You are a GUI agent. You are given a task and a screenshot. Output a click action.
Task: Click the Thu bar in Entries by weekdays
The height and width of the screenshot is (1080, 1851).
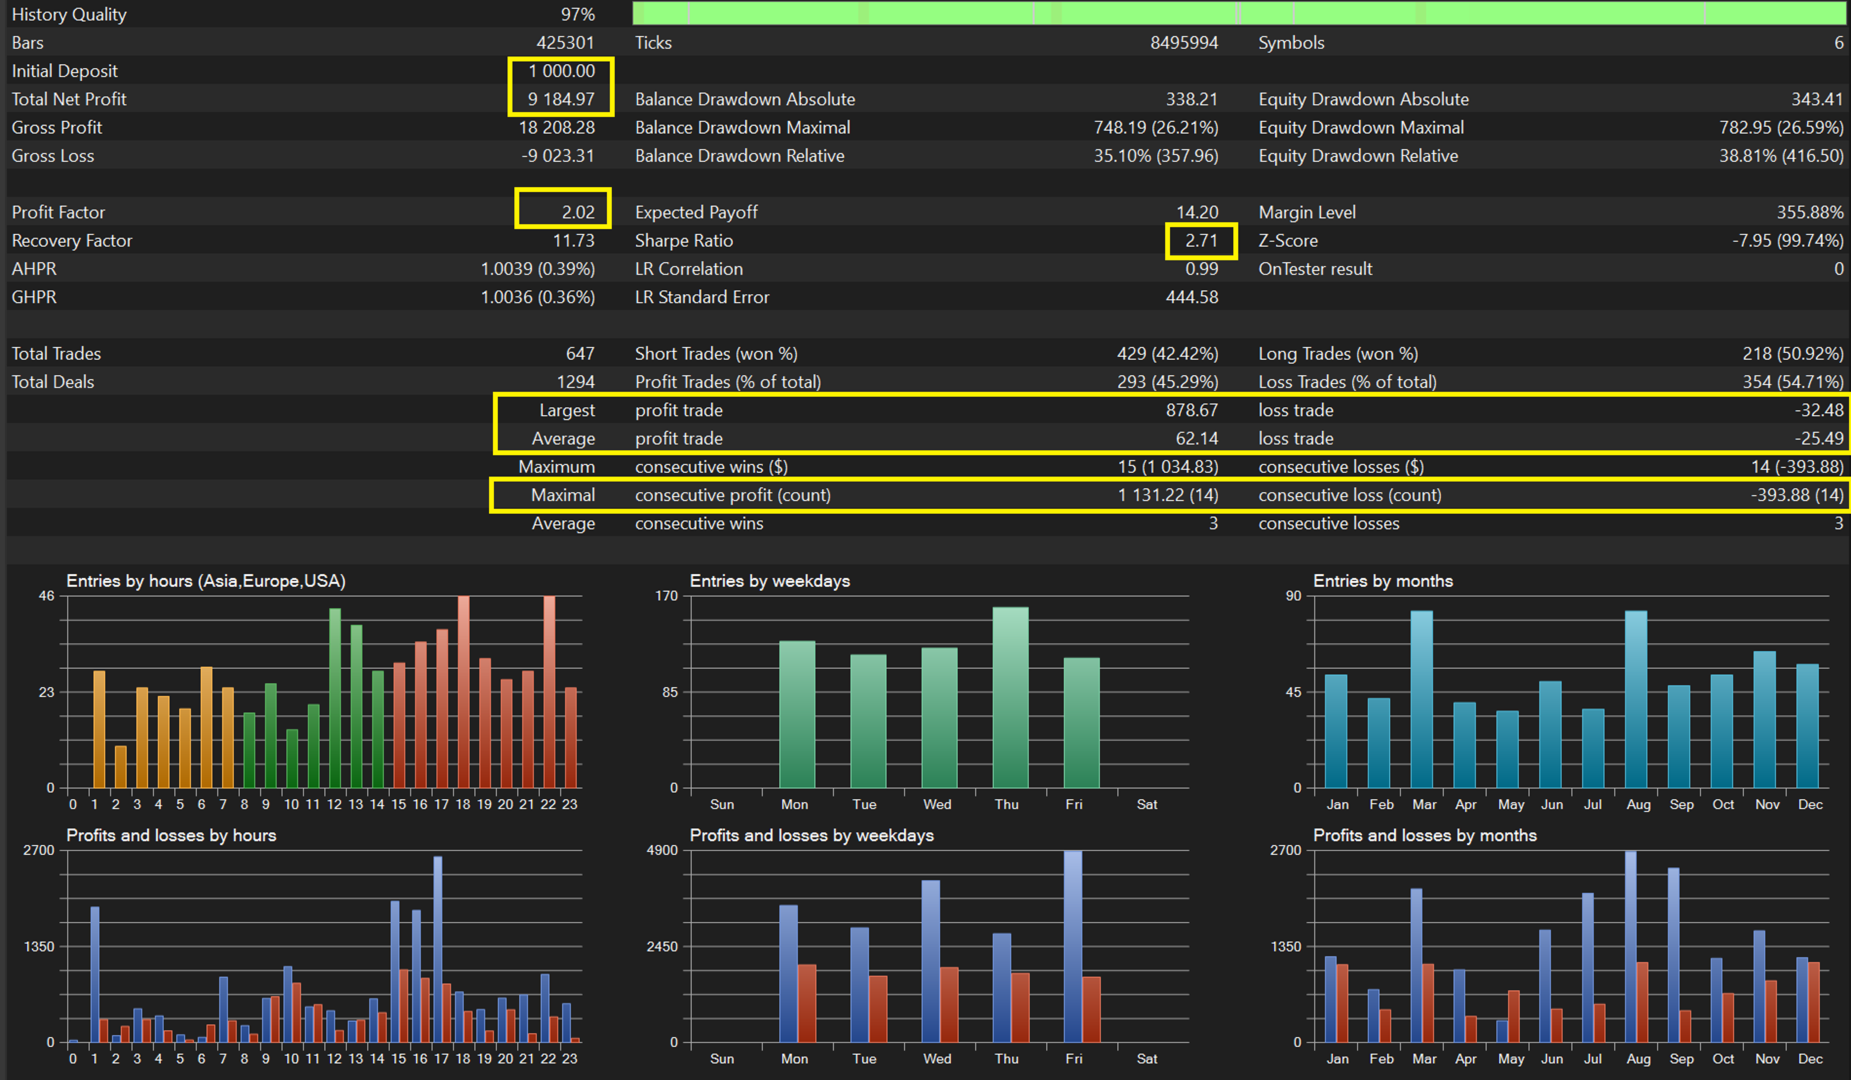pyautogui.click(x=1010, y=698)
